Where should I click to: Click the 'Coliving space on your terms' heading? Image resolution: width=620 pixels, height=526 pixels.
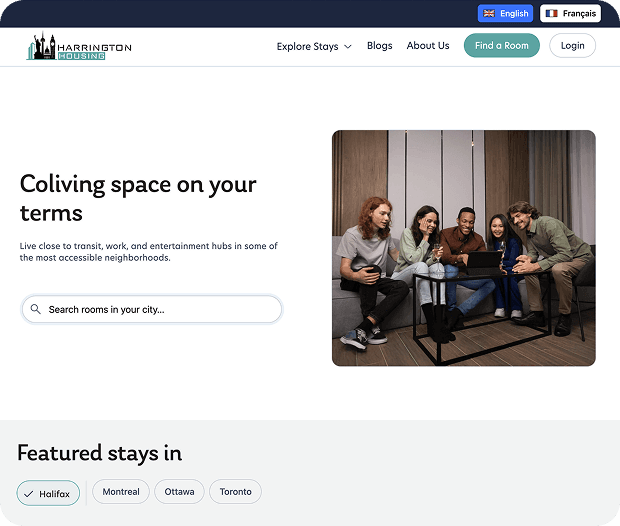(x=138, y=199)
